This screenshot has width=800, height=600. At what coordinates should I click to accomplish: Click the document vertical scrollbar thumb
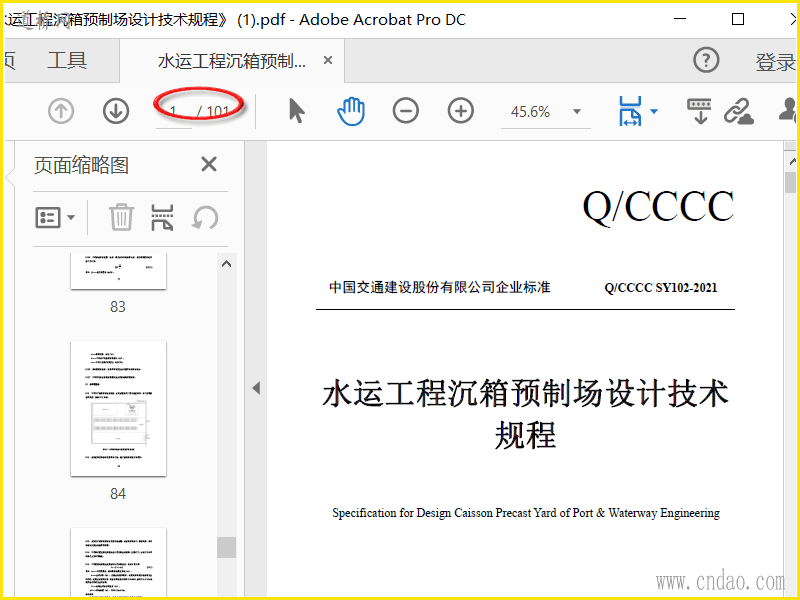click(790, 182)
